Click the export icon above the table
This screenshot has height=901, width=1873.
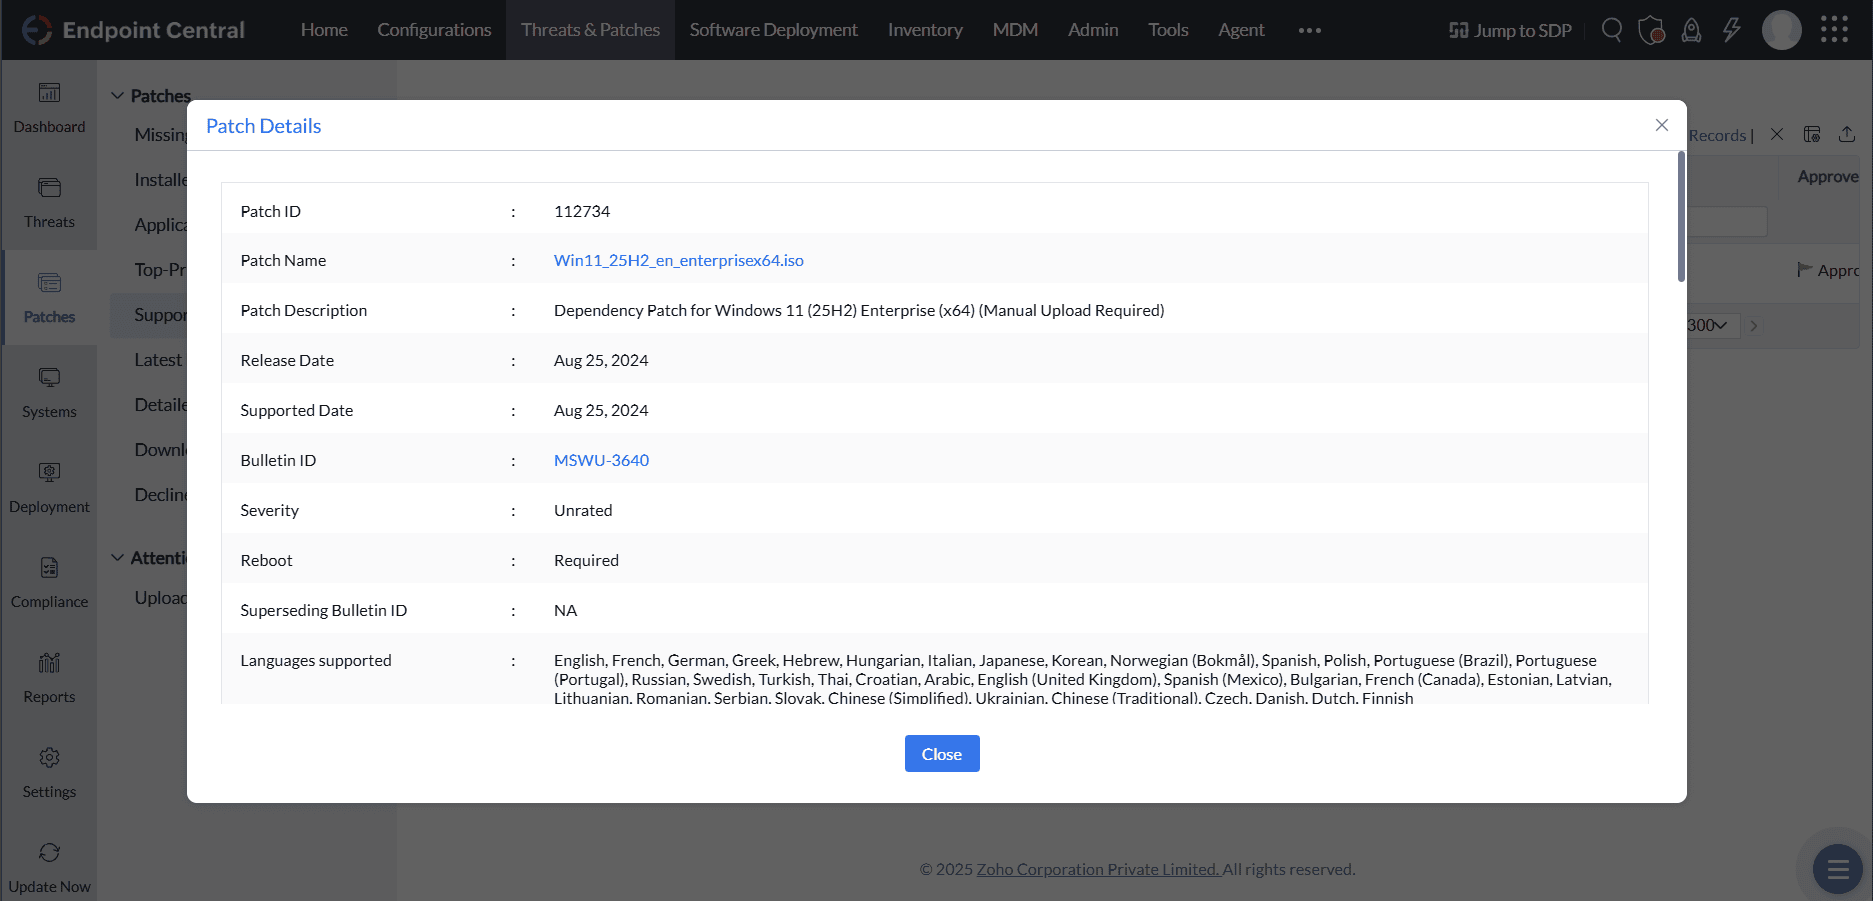1846,134
